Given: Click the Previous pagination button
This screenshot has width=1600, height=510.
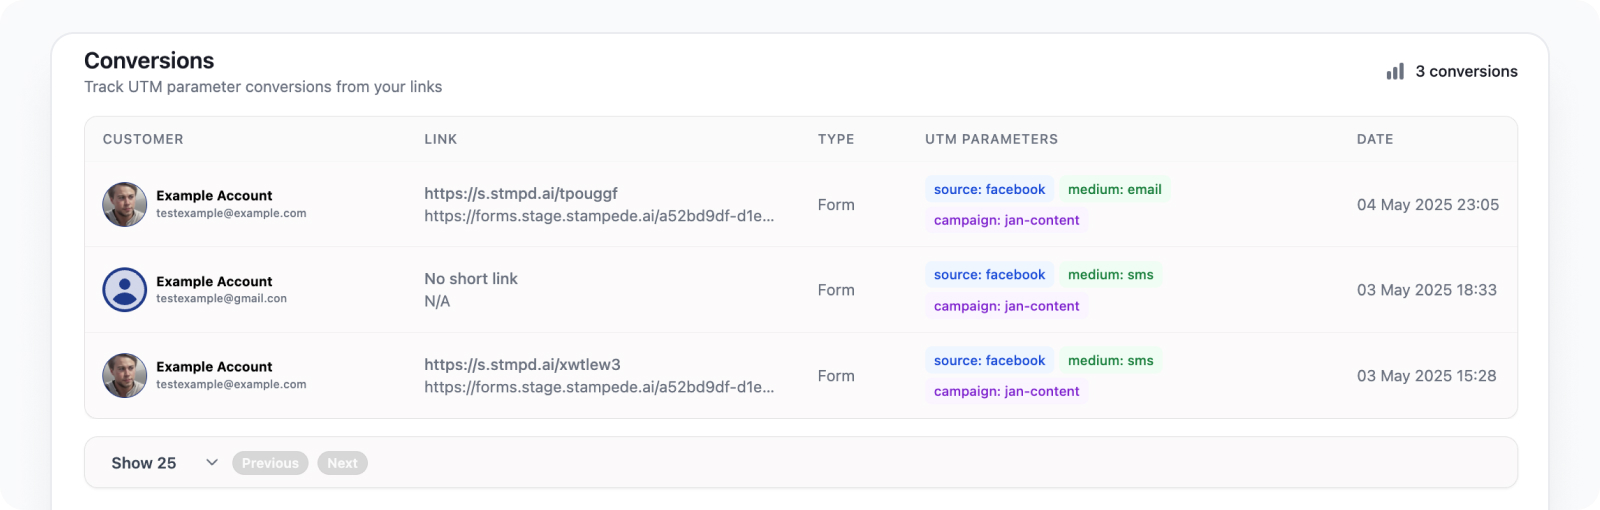Looking at the screenshot, I should pyautogui.click(x=270, y=463).
